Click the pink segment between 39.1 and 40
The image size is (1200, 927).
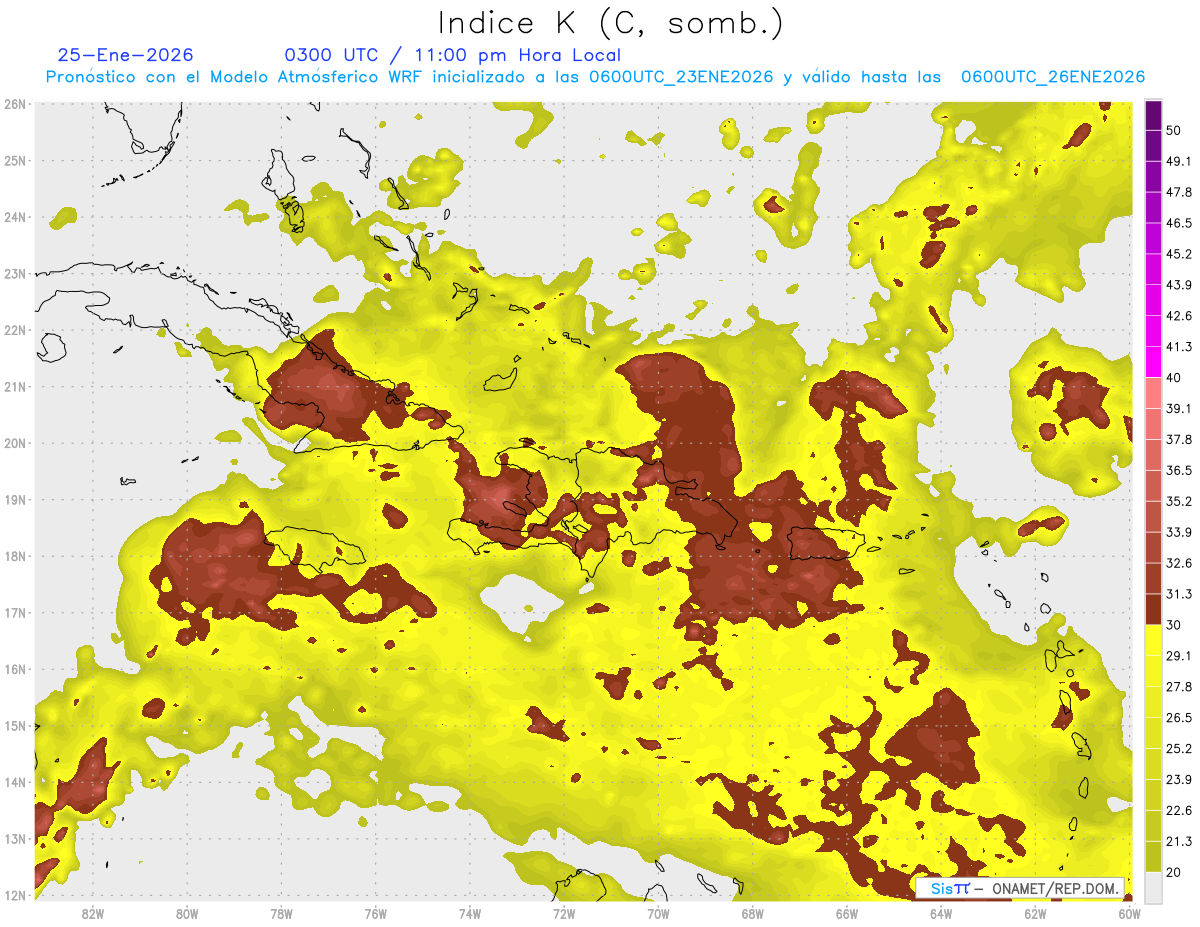(1154, 393)
